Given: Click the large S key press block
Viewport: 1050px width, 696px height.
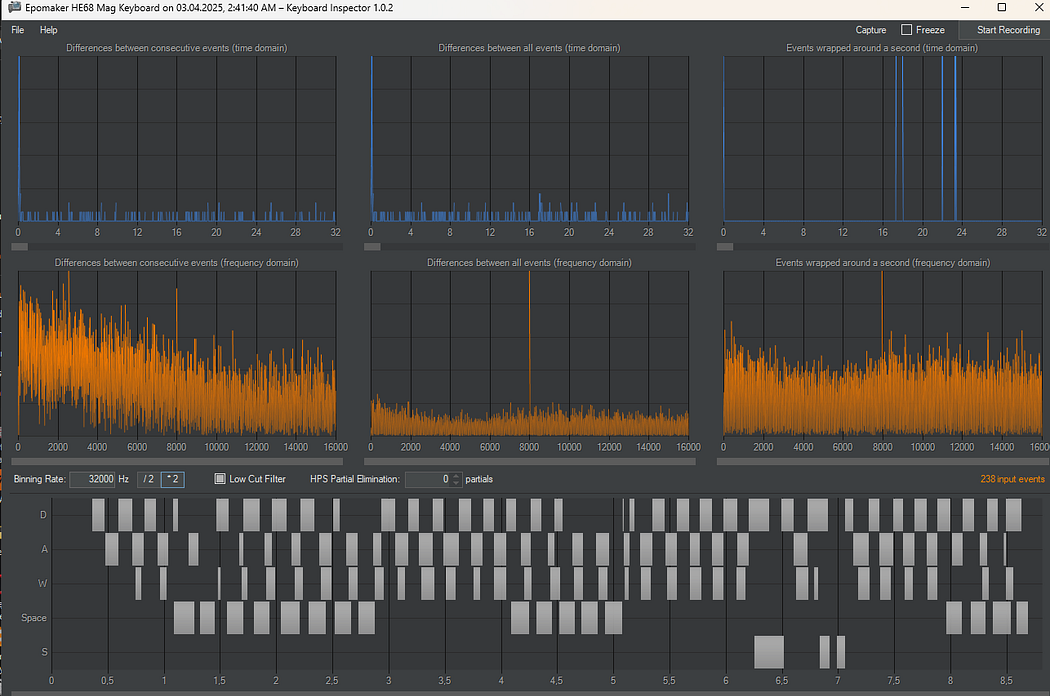Looking at the screenshot, I should 769,652.
